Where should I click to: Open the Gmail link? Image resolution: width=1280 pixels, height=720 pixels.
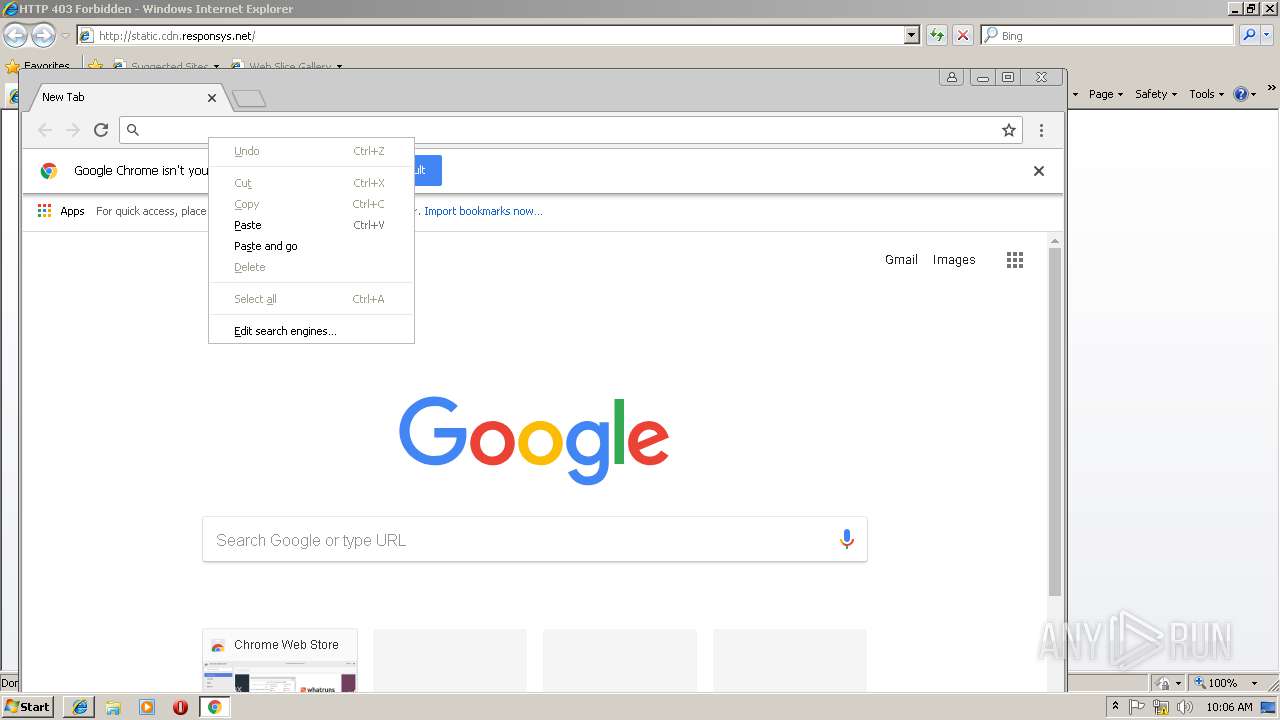click(x=901, y=260)
